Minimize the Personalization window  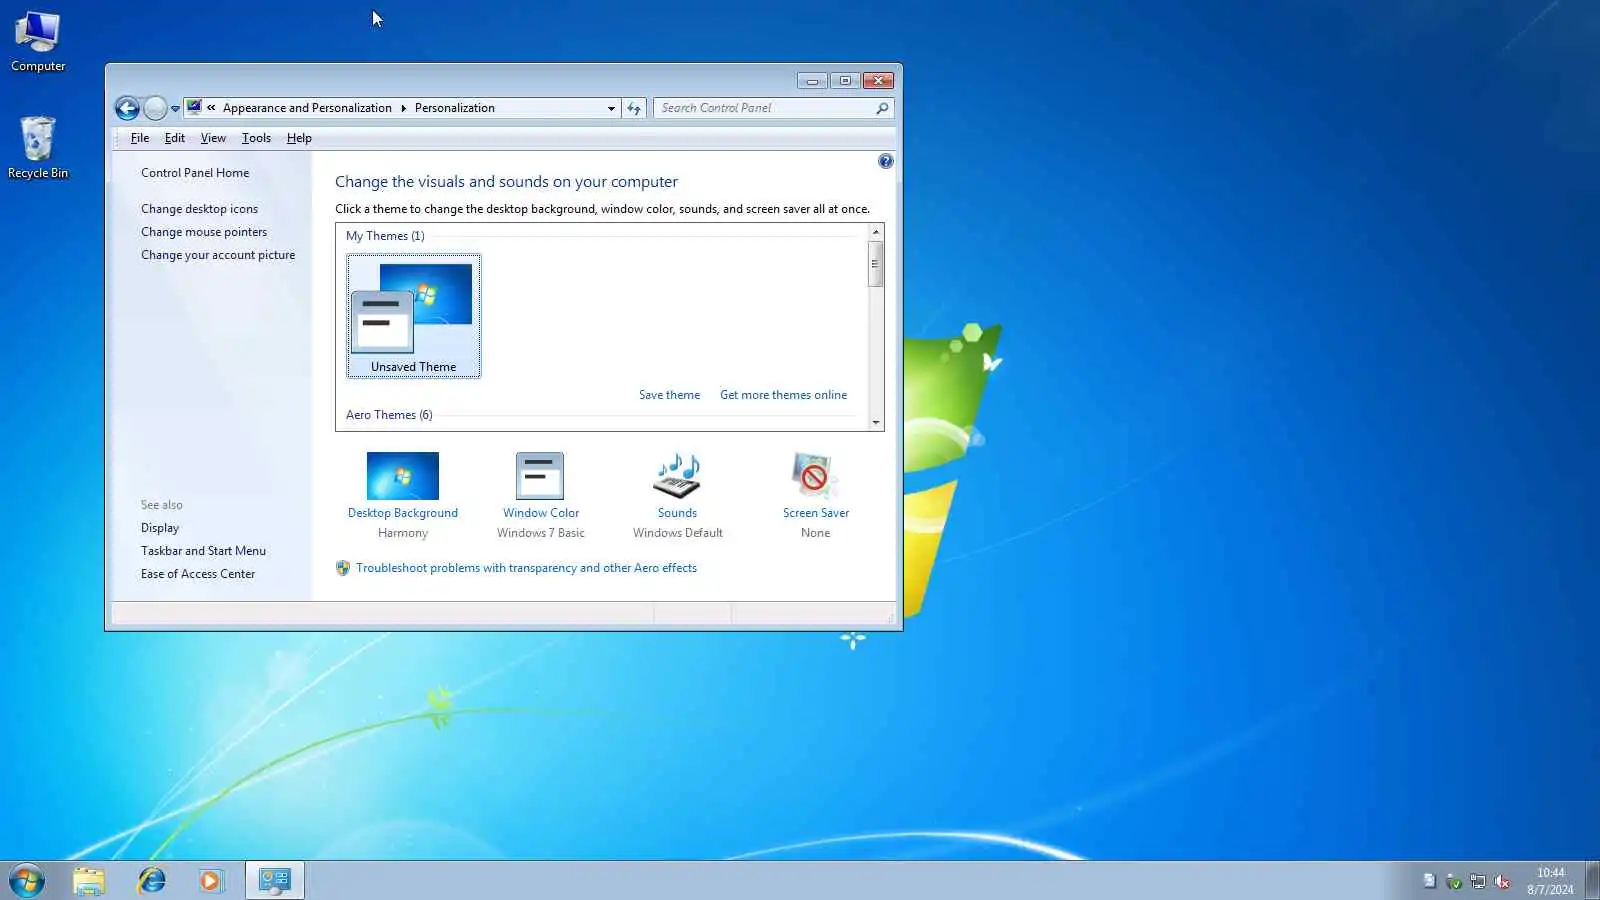click(x=812, y=81)
